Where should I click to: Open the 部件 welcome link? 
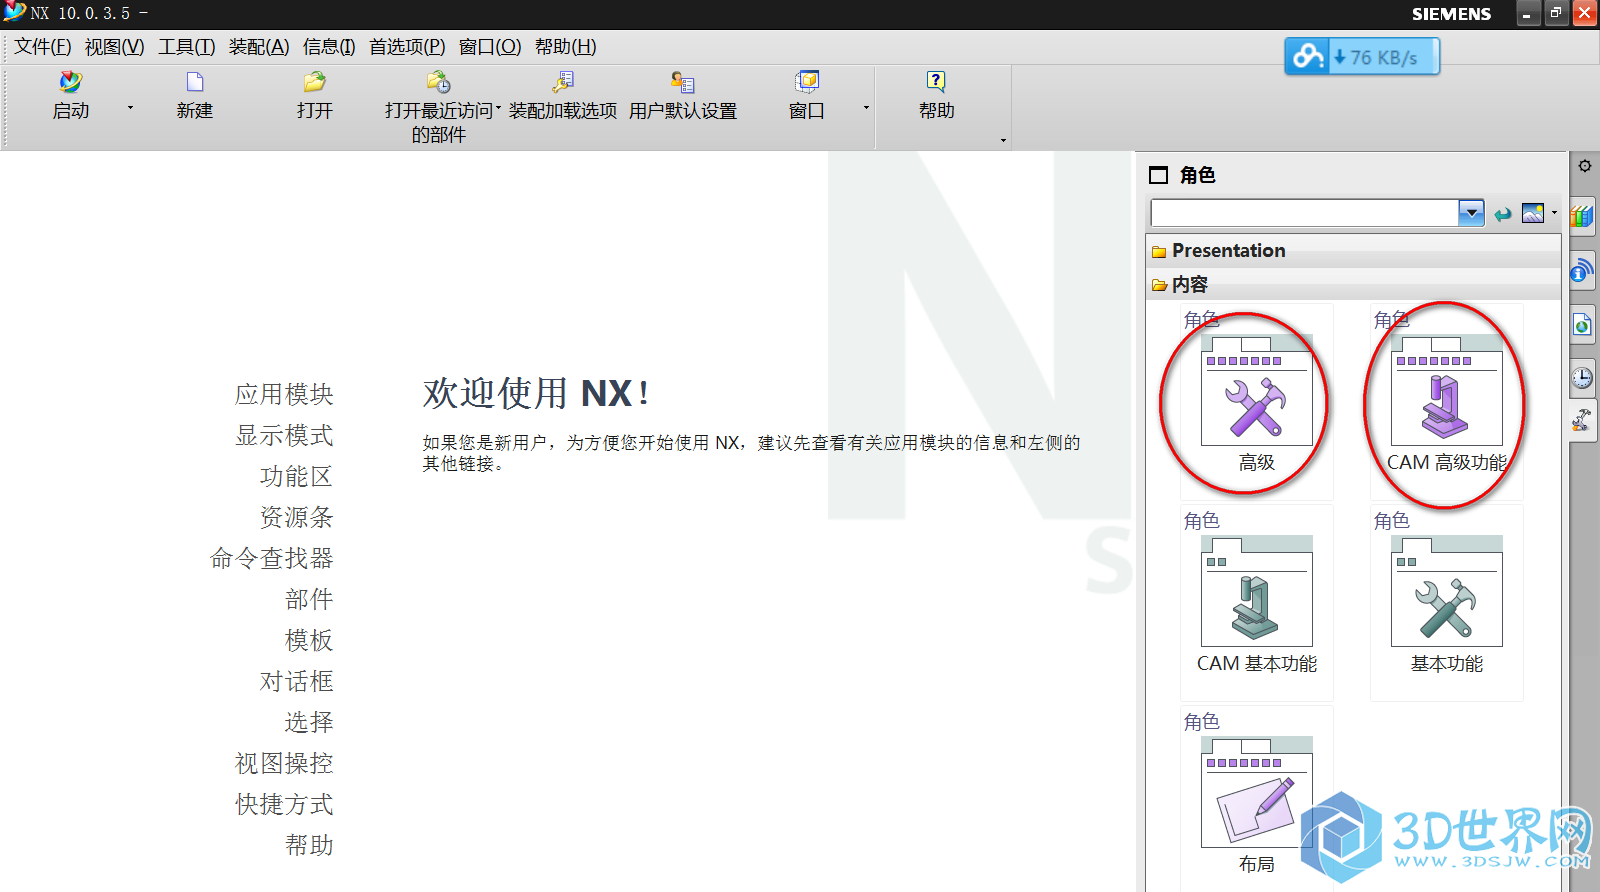pos(309,599)
